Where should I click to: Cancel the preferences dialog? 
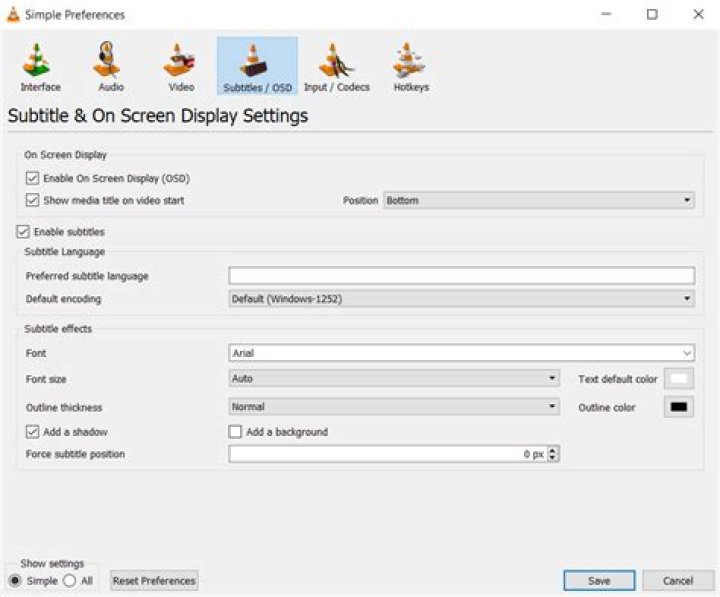(678, 580)
